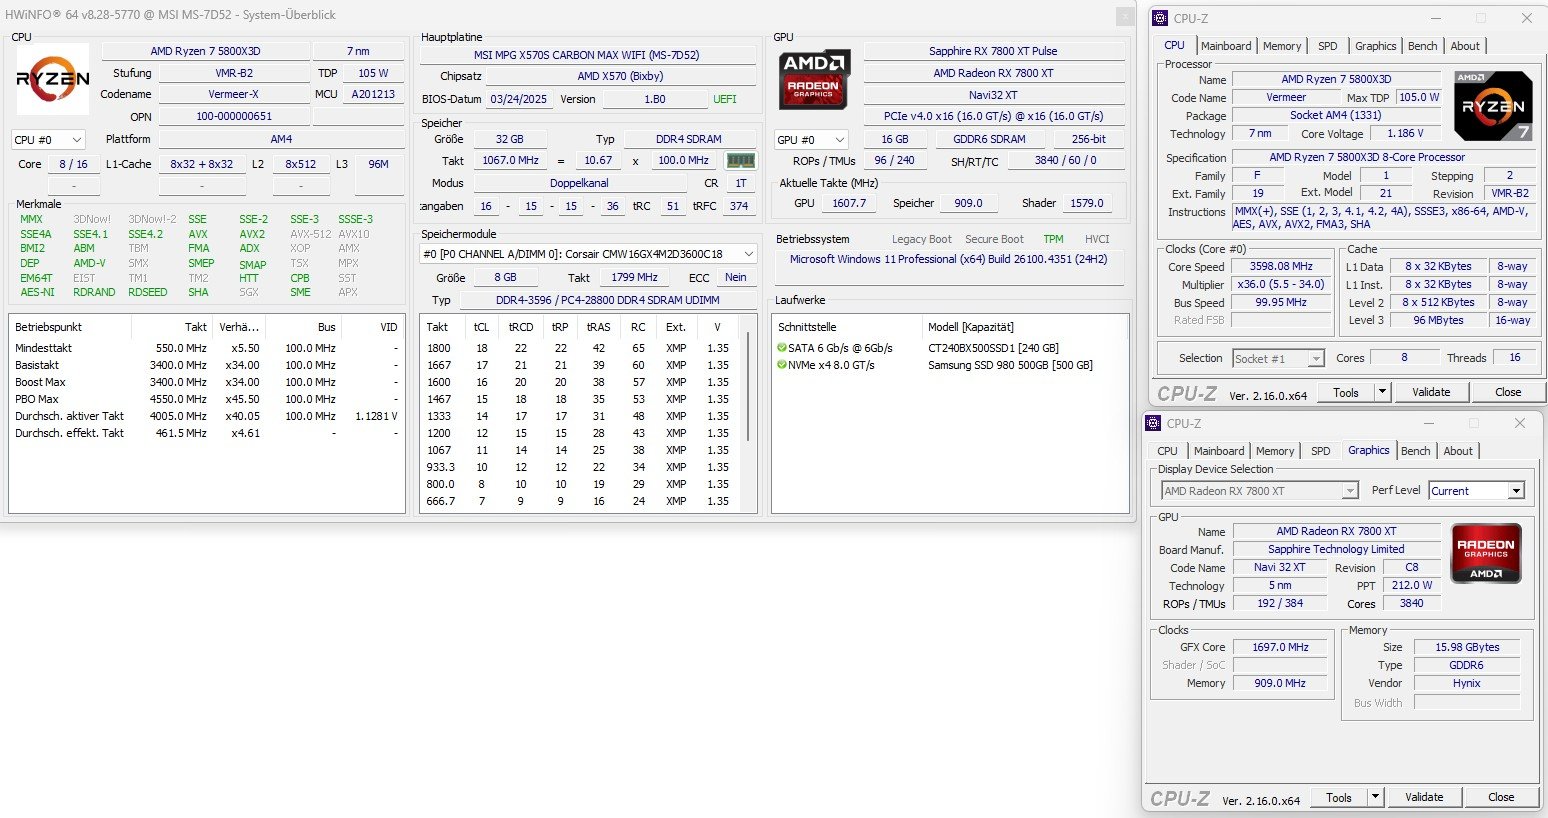This screenshot has width=1548, height=818.
Task: Click the 3598.08 MHz Core Speed value in CPU-Z
Action: pos(1281,267)
